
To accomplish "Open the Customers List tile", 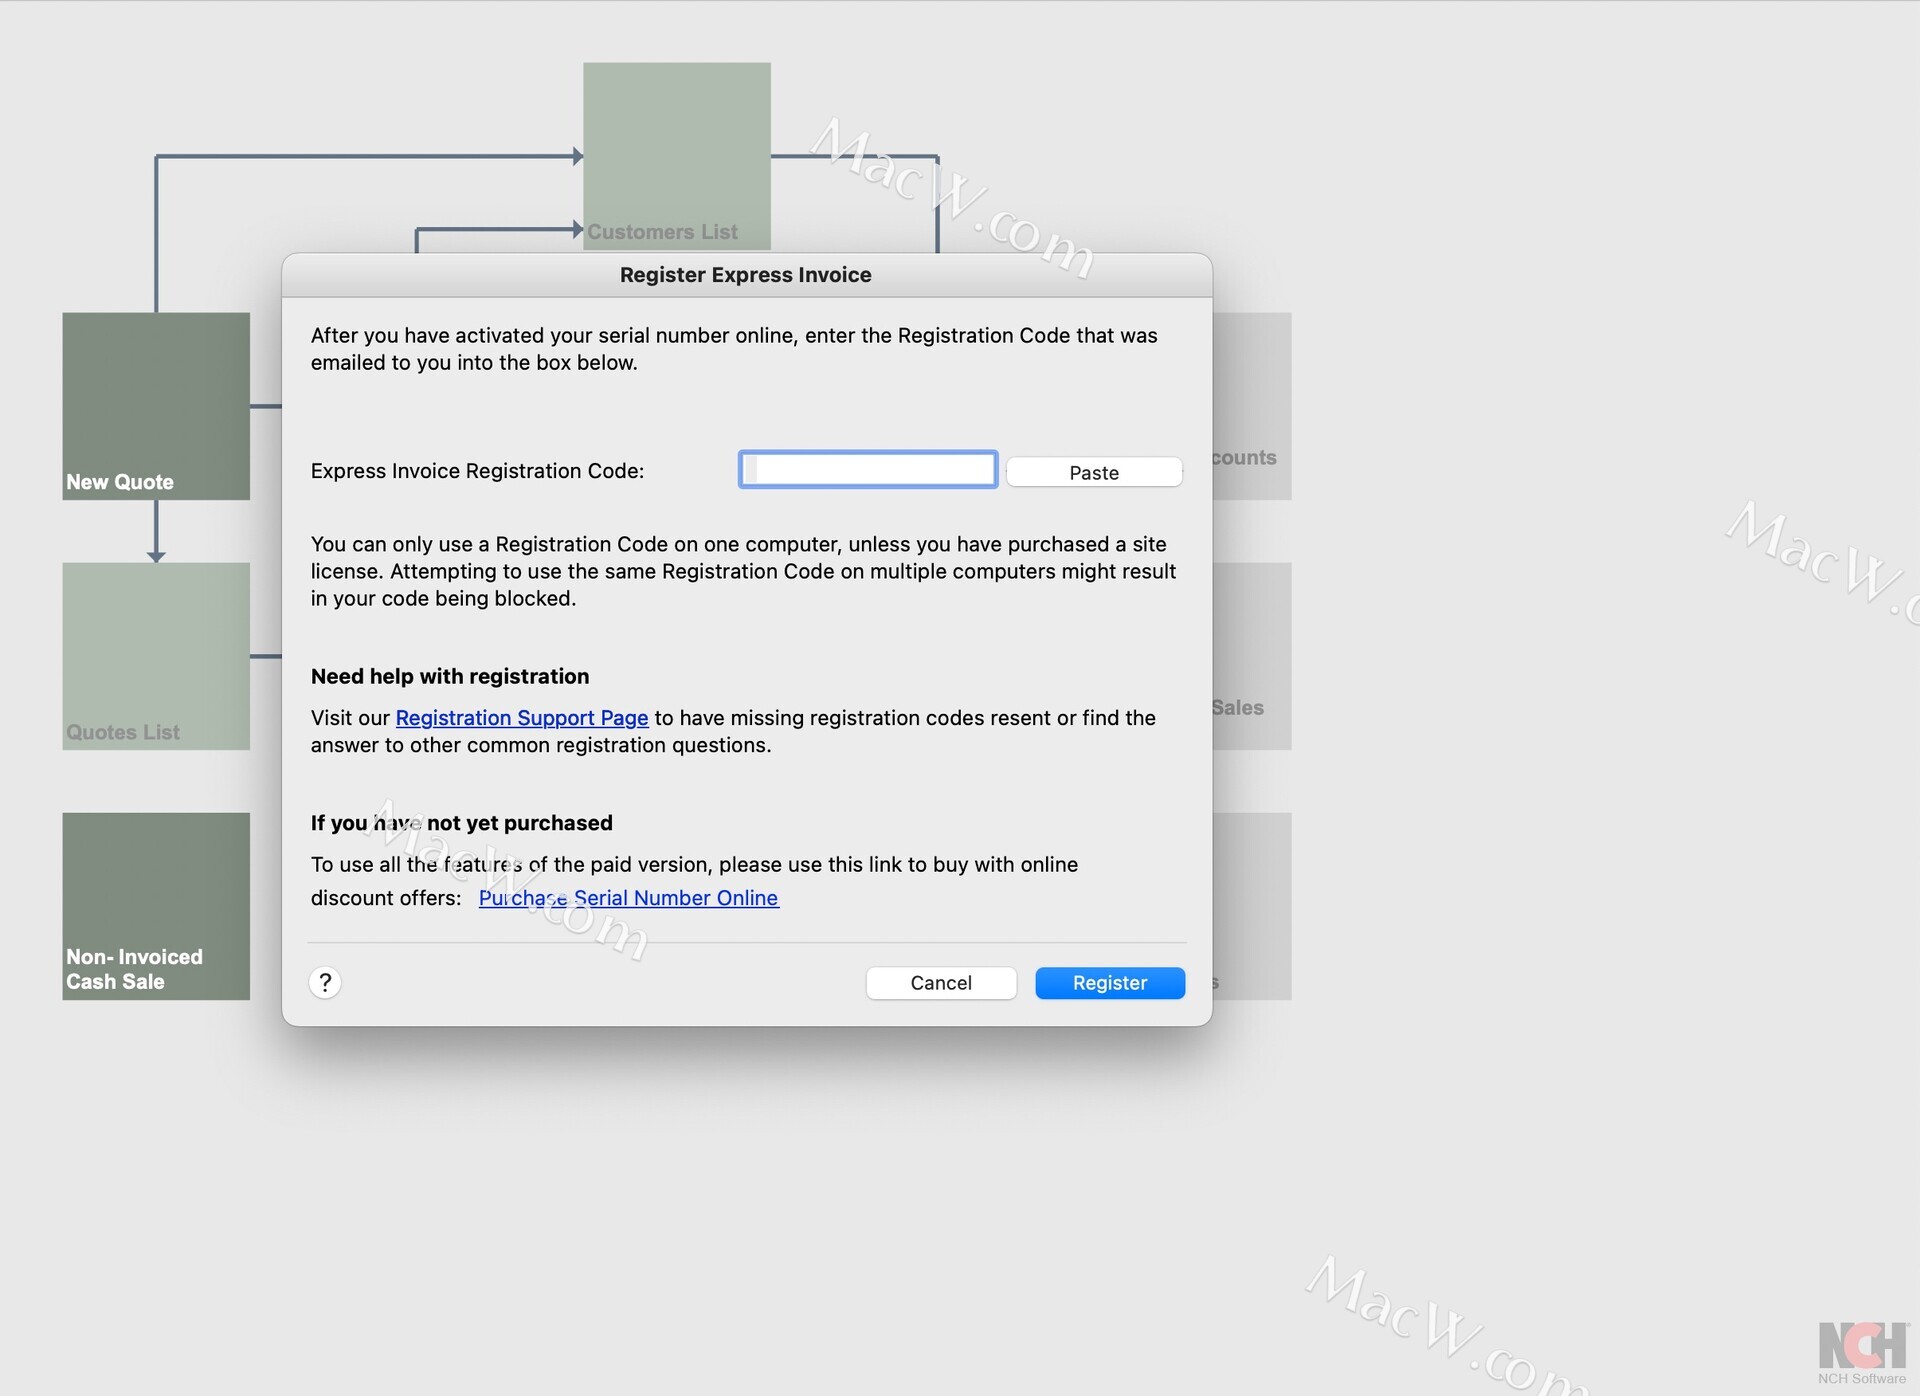I will tap(677, 156).
